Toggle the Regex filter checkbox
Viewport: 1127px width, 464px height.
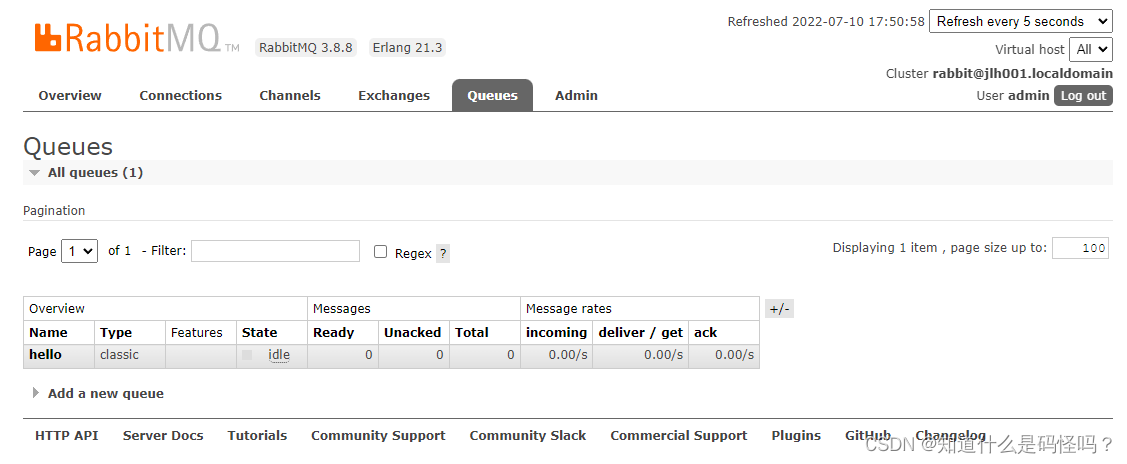[381, 252]
